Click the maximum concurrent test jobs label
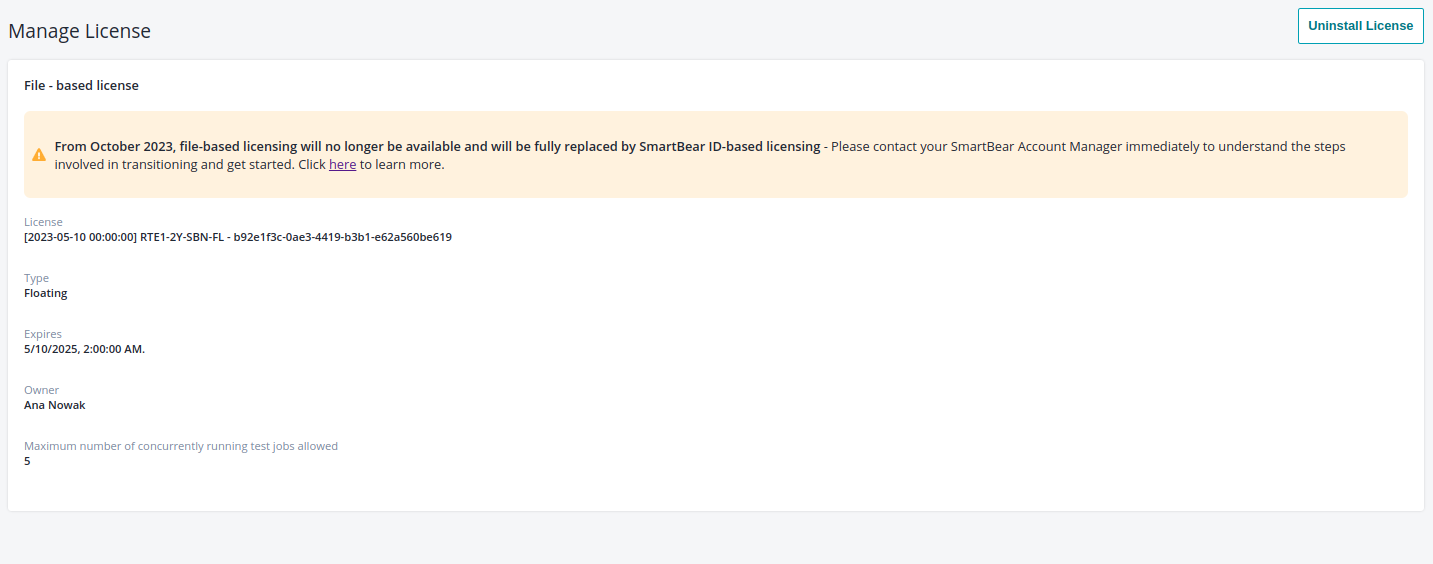Screen dimensions: 1433x564 point(181,446)
